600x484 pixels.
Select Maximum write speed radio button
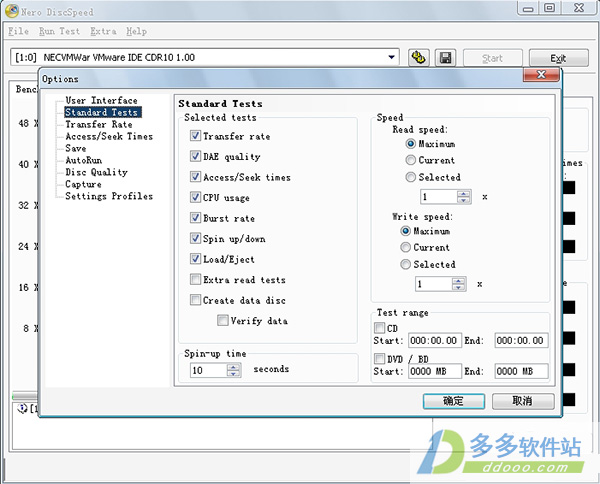coord(405,231)
